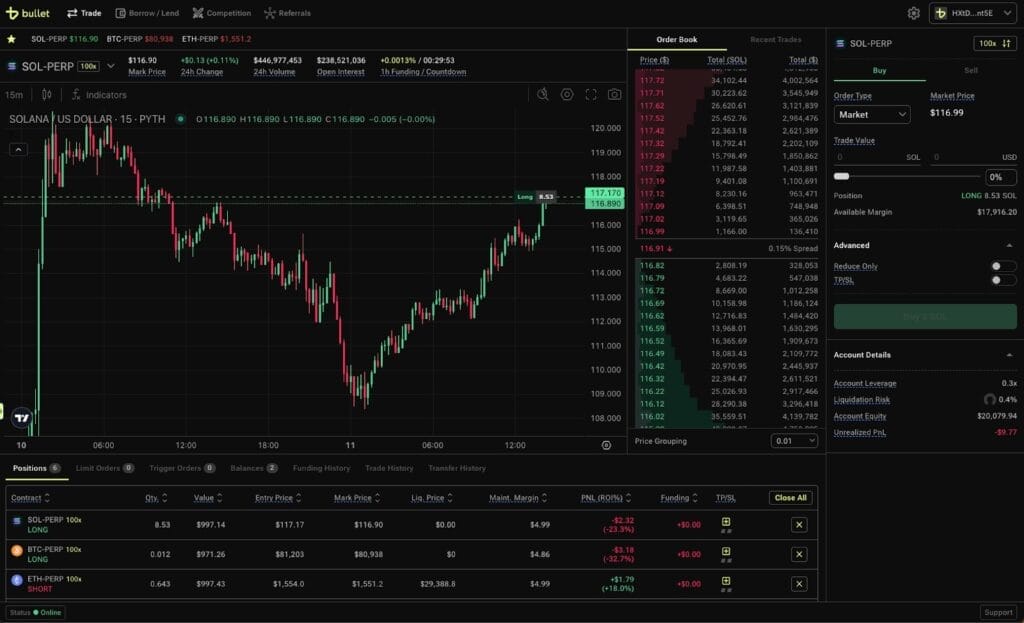Adjust the trade value percentage slider
Screen dimensions: 1024x623
tap(841, 176)
